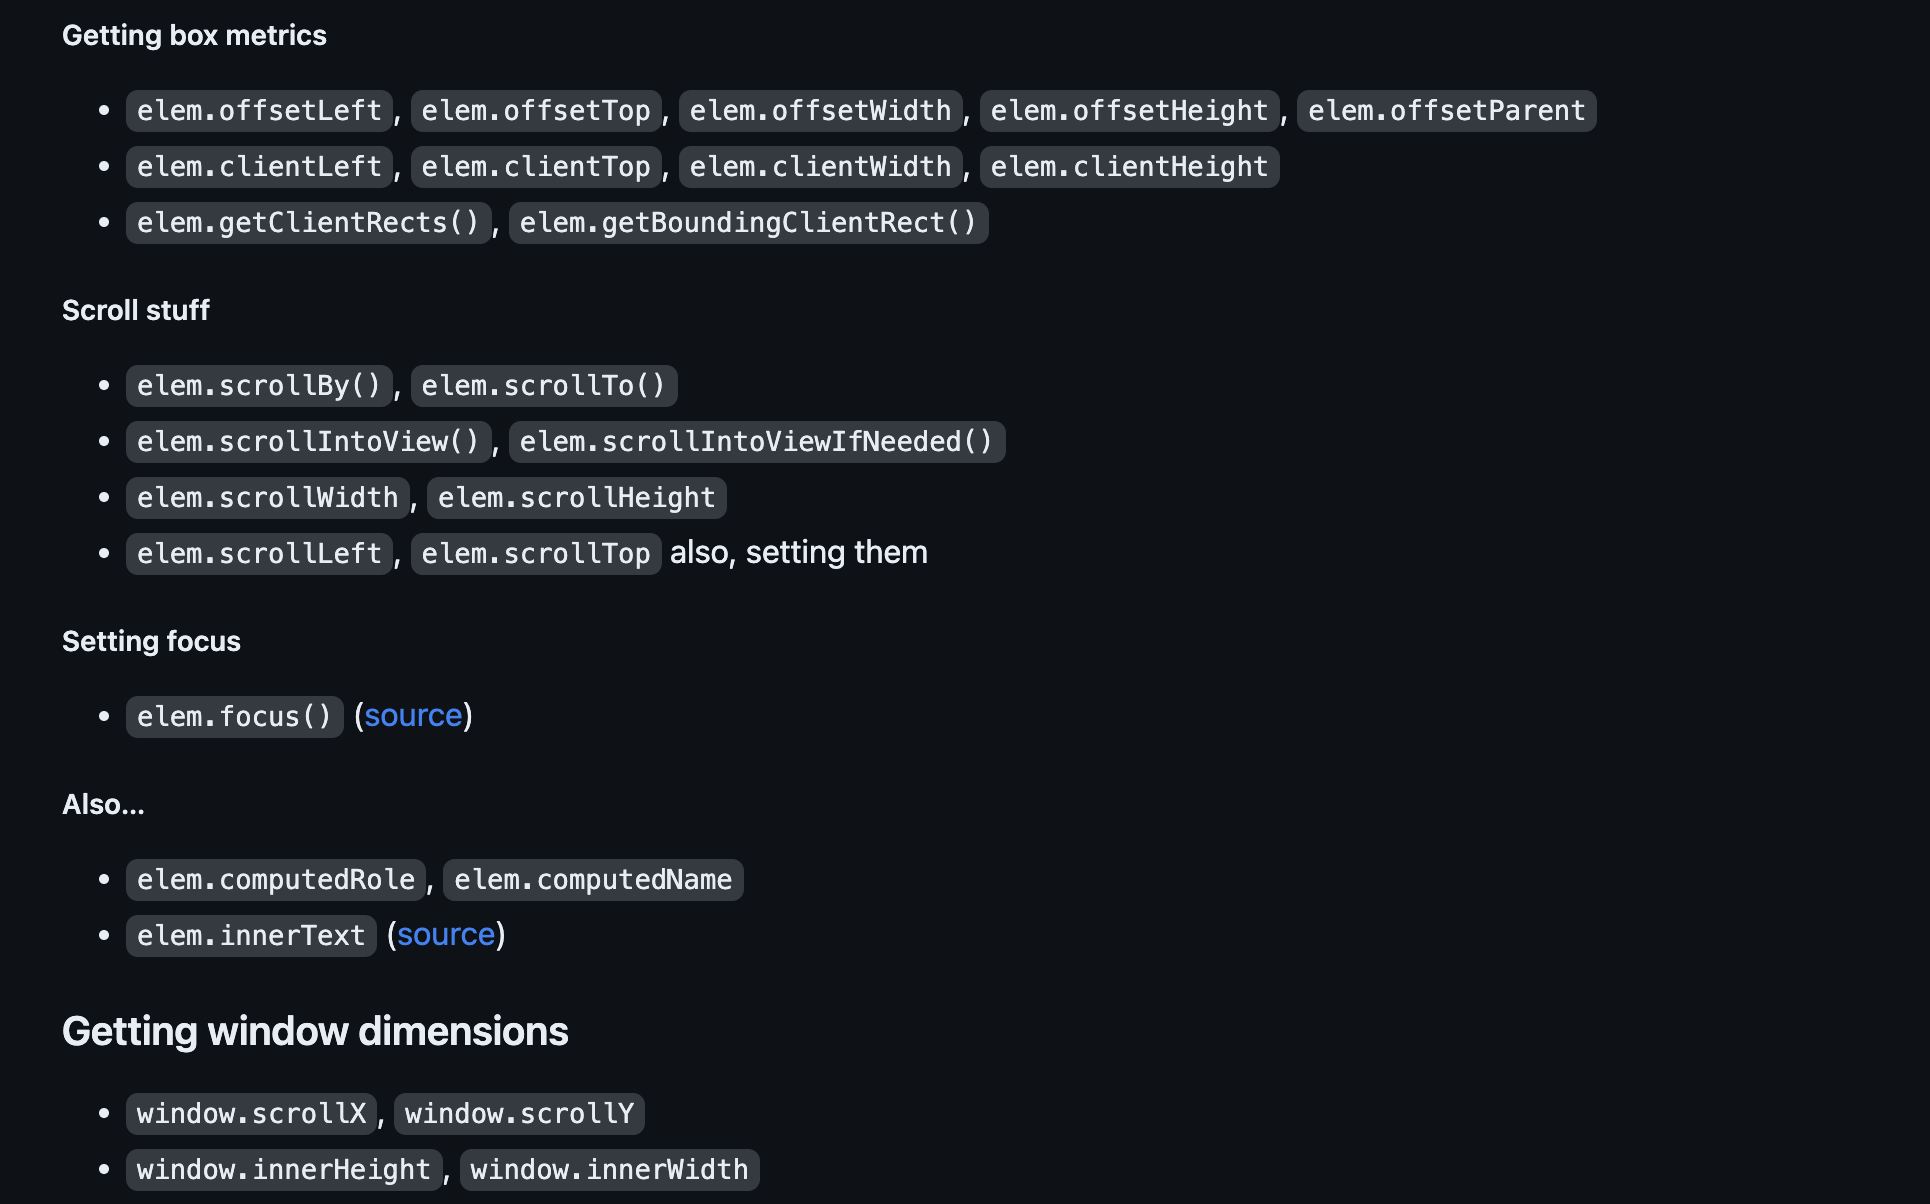Click the Getting window dimensions heading
The width and height of the screenshot is (1930, 1204).
click(315, 1032)
